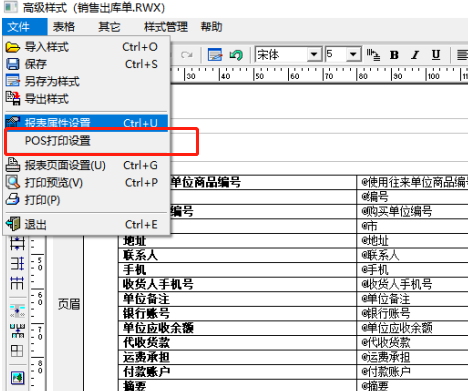Select the @银行账号 field cell

tap(413, 314)
